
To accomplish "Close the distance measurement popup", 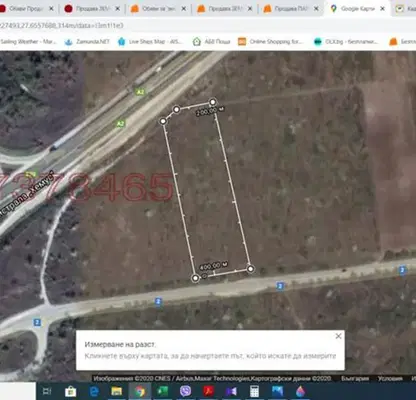I will coord(338,336).
